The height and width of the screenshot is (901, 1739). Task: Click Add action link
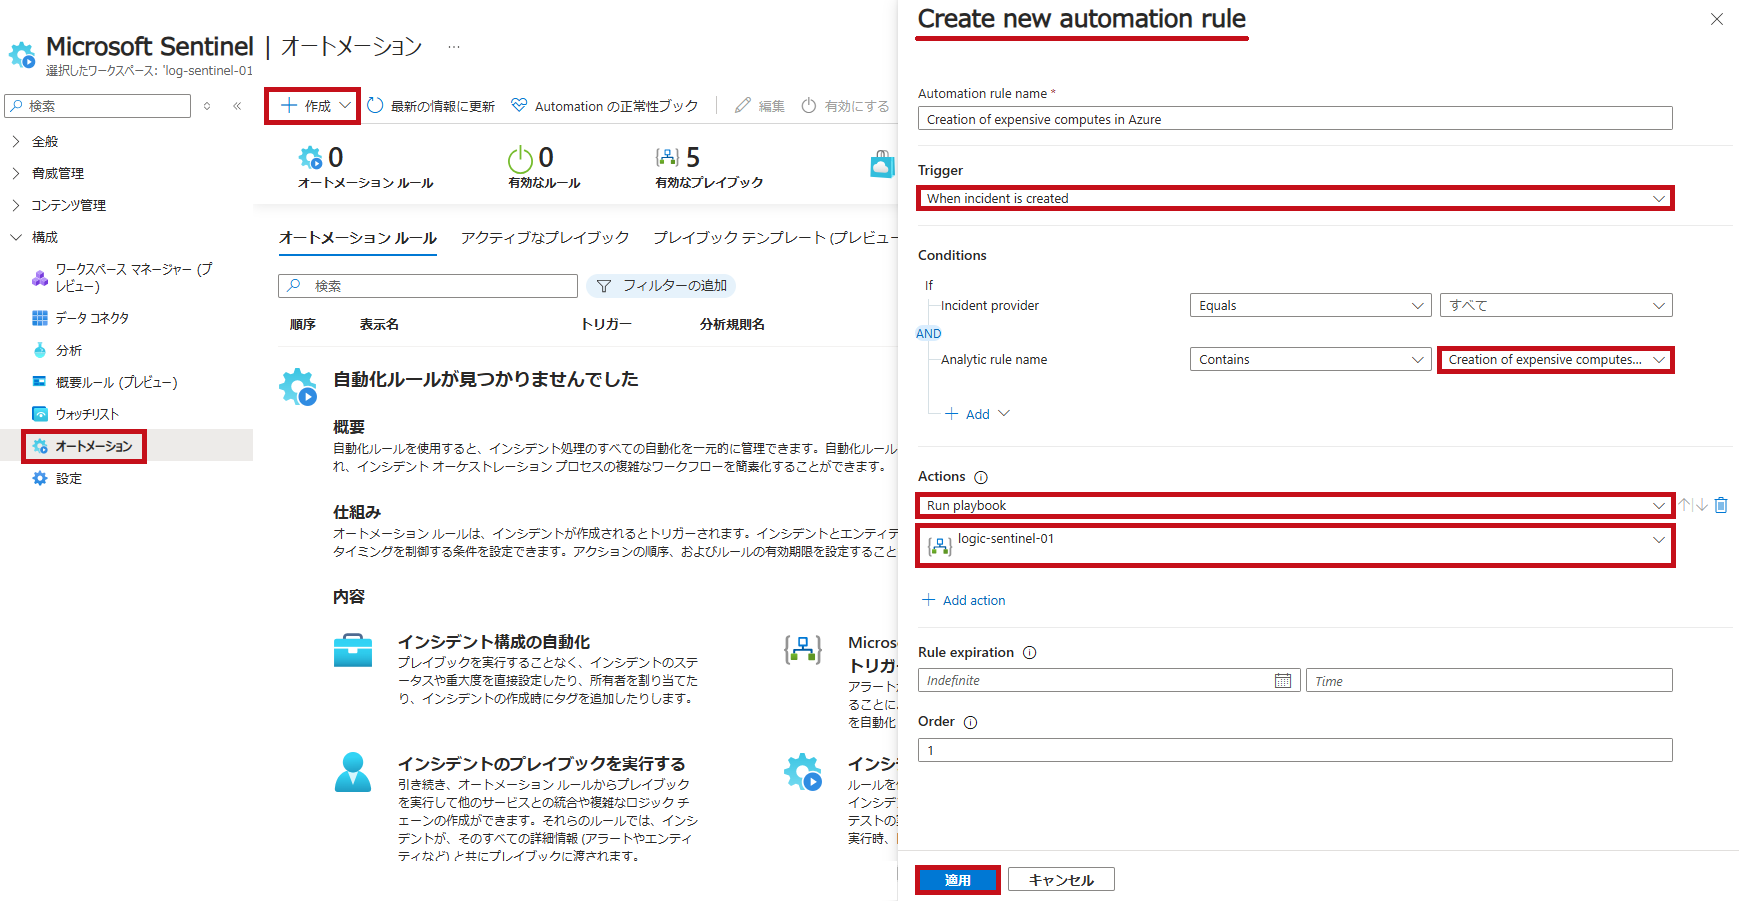964,600
